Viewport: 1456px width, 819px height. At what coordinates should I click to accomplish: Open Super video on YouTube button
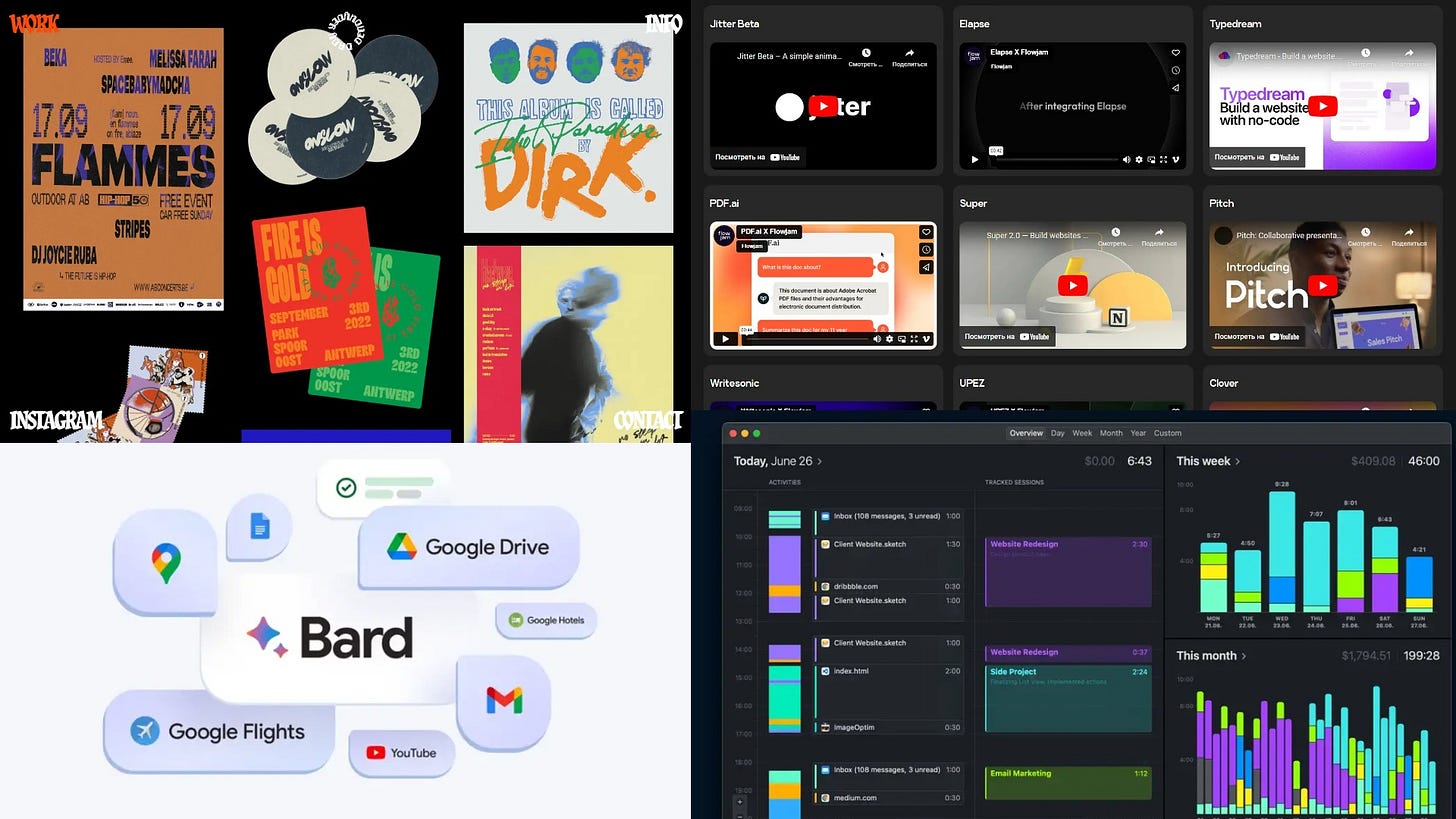(1007, 337)
